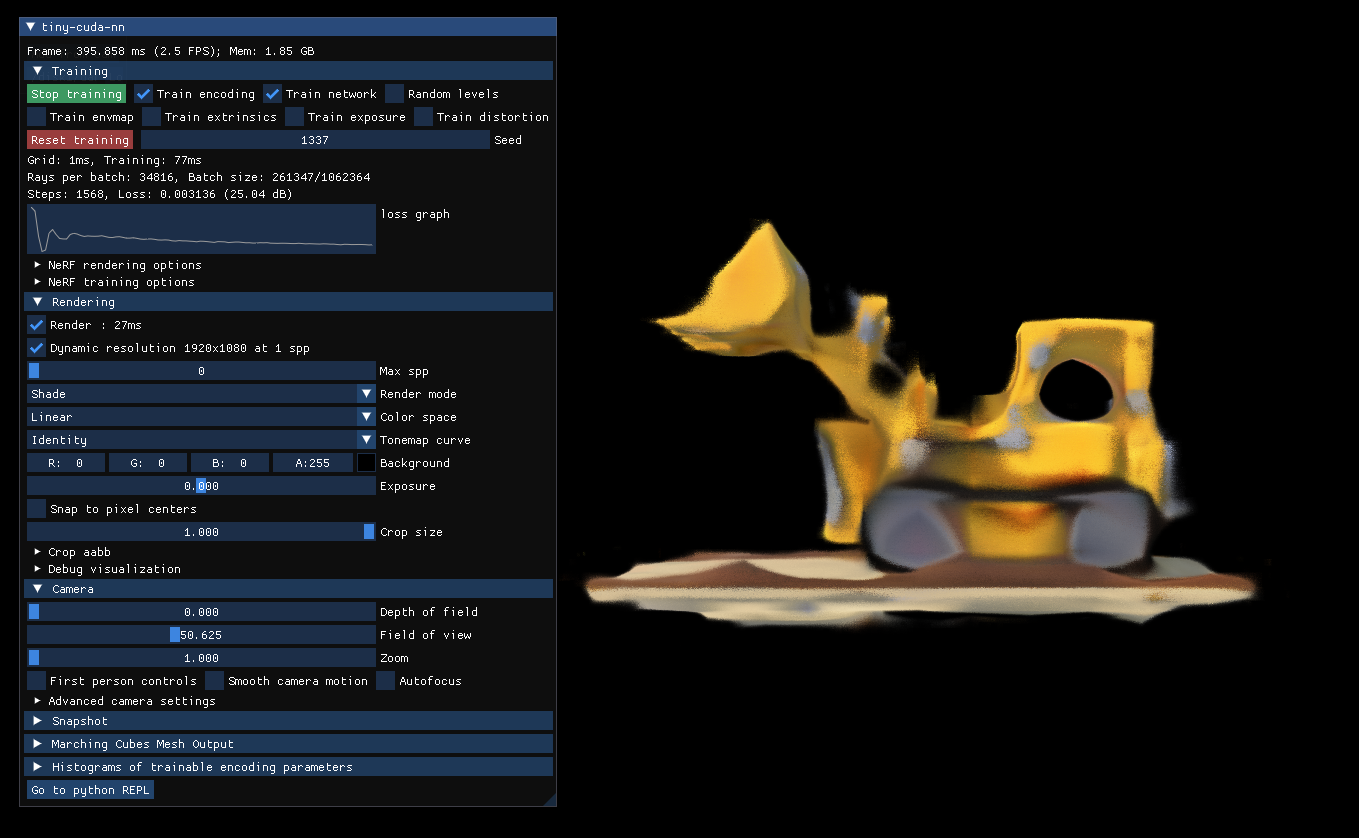Click the Field of view slider

point(201,635)
